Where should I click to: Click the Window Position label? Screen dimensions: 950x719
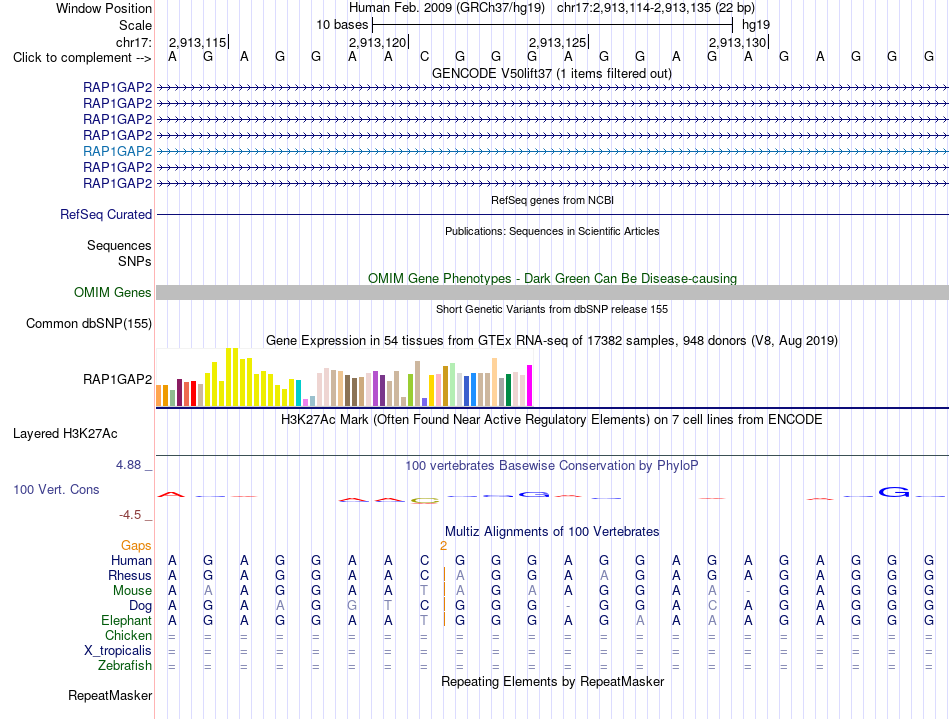(x=104, y=8)
